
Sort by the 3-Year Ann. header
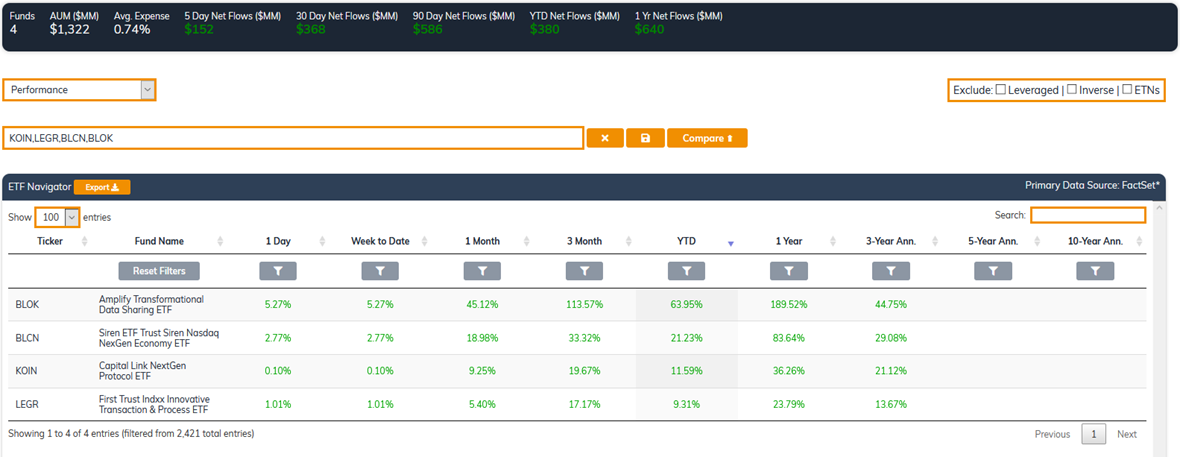[891, 242]
